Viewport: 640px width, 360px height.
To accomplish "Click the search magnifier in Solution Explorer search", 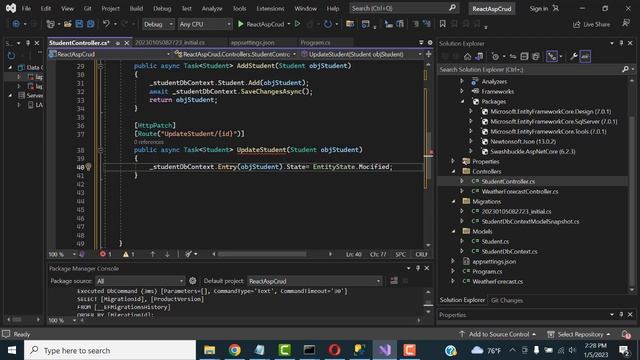I will (625, 69).
